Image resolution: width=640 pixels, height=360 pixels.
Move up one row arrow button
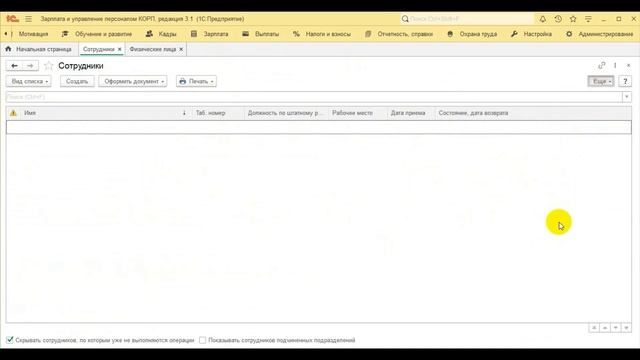click(x=605, y=328)
